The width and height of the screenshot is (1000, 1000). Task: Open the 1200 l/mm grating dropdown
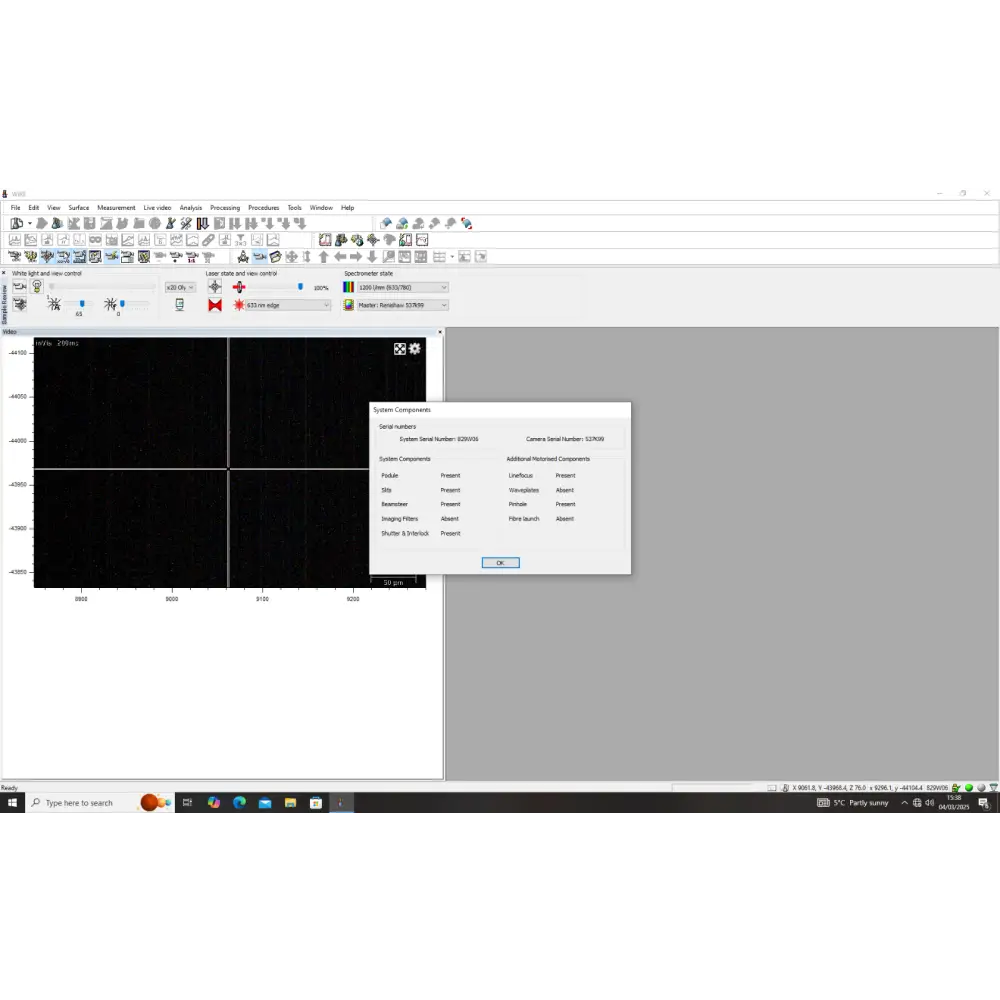point(398,287)
